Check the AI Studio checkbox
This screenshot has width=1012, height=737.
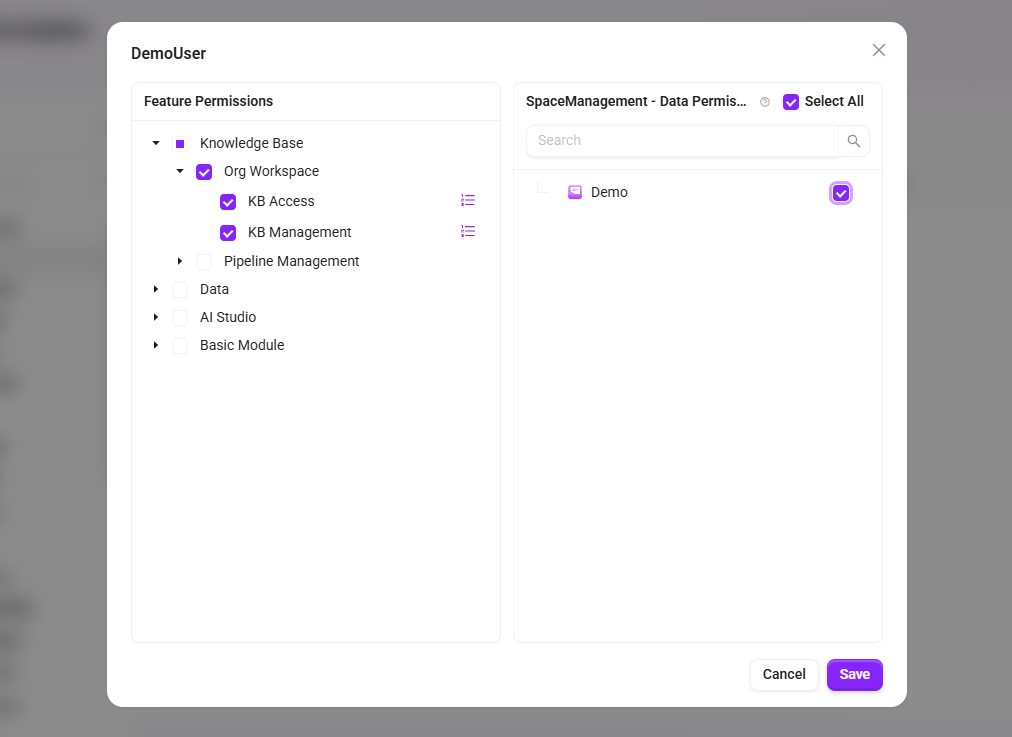click(180, 318)
